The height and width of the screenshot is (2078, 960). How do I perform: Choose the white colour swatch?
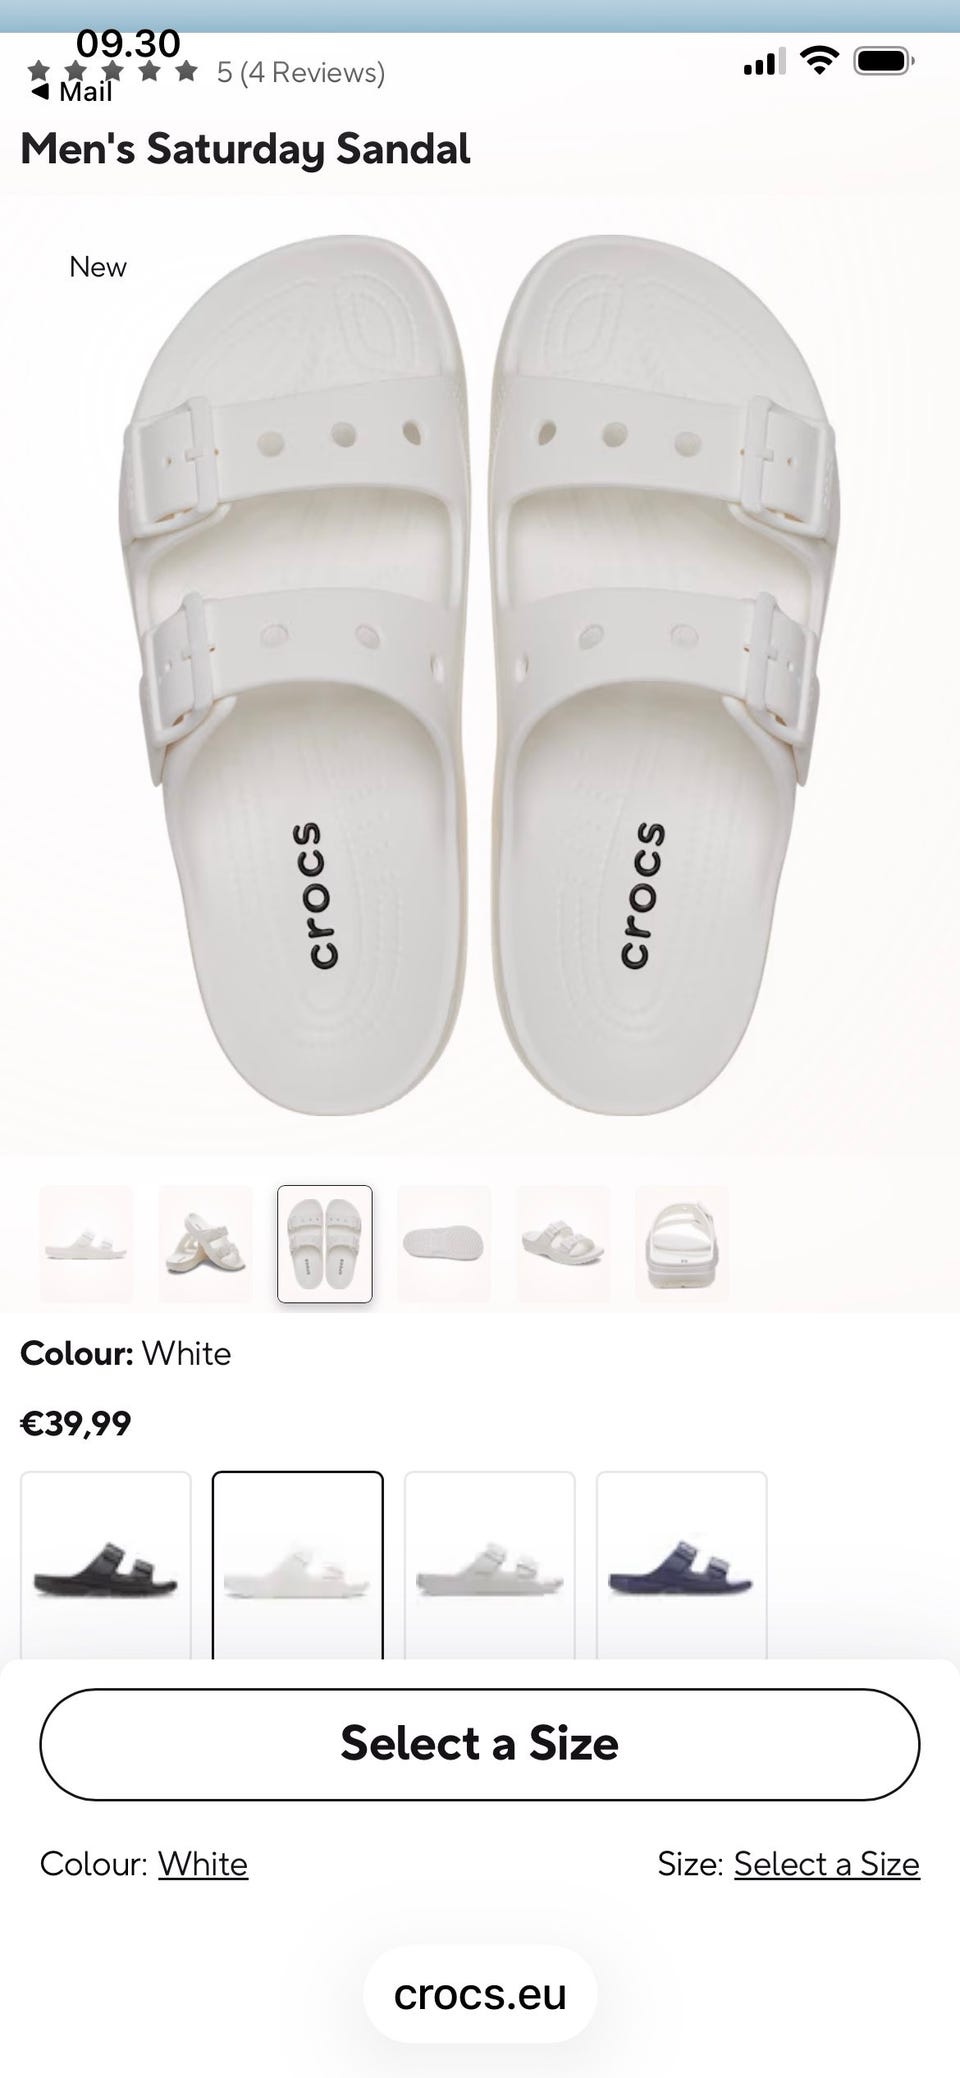click(x=298, y=1565)
